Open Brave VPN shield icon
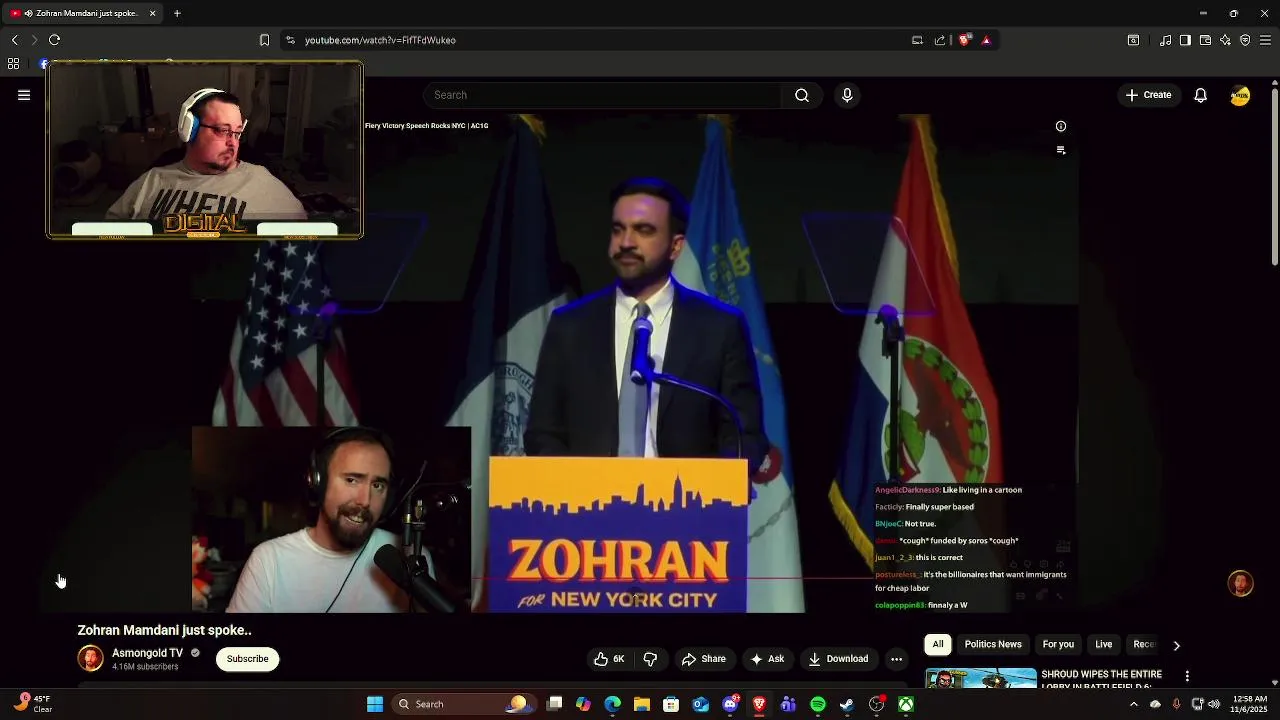 (x=1245, y=40)
